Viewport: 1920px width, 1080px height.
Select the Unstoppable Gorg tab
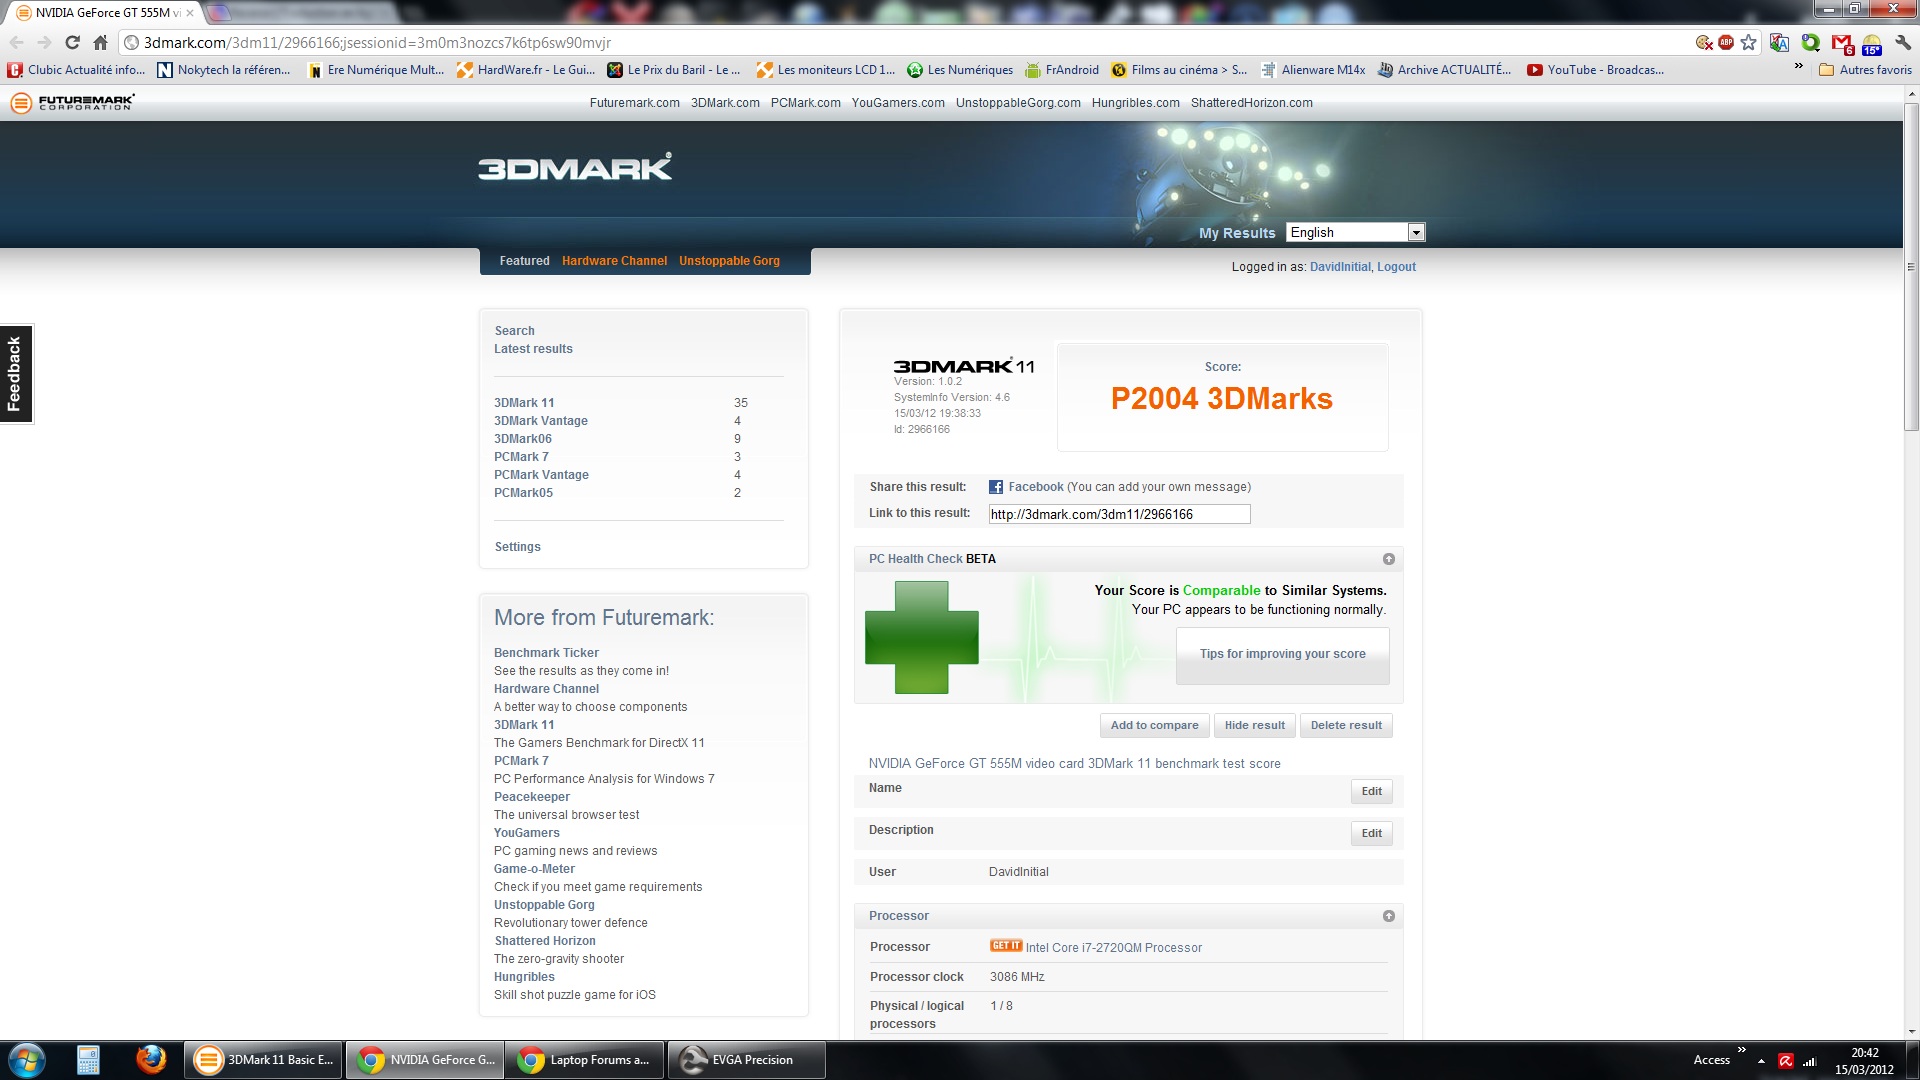[x=729, y=261]
